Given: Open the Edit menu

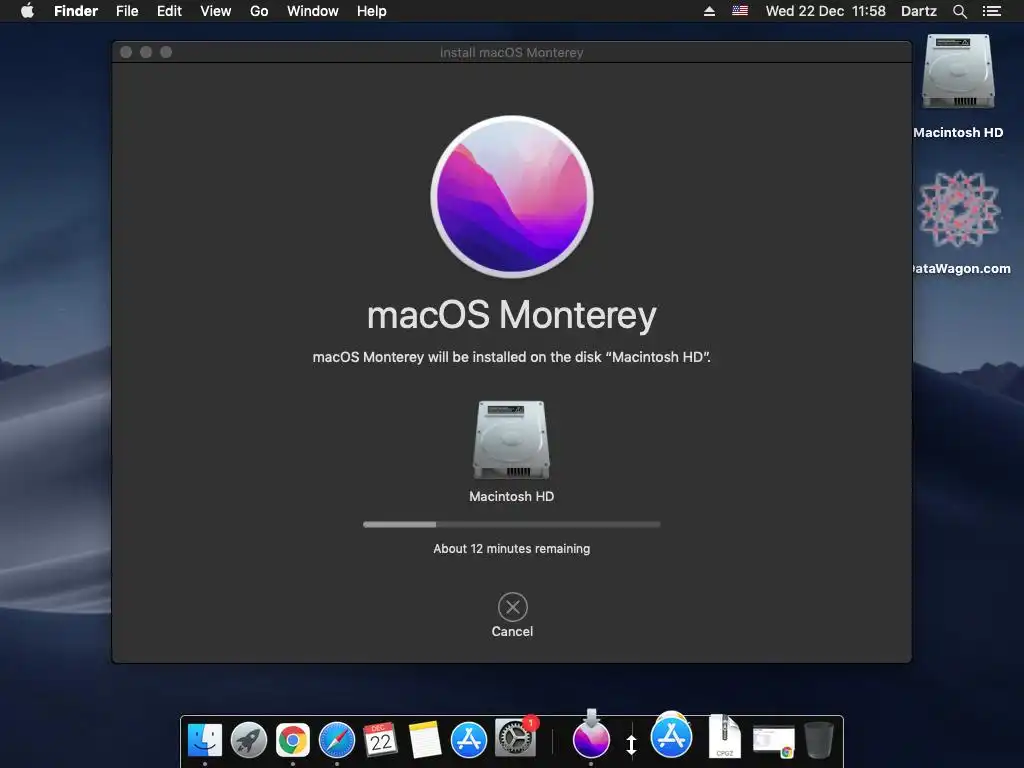Looking at the screenshot, I should pyautogui.click(x=169, y=11).
